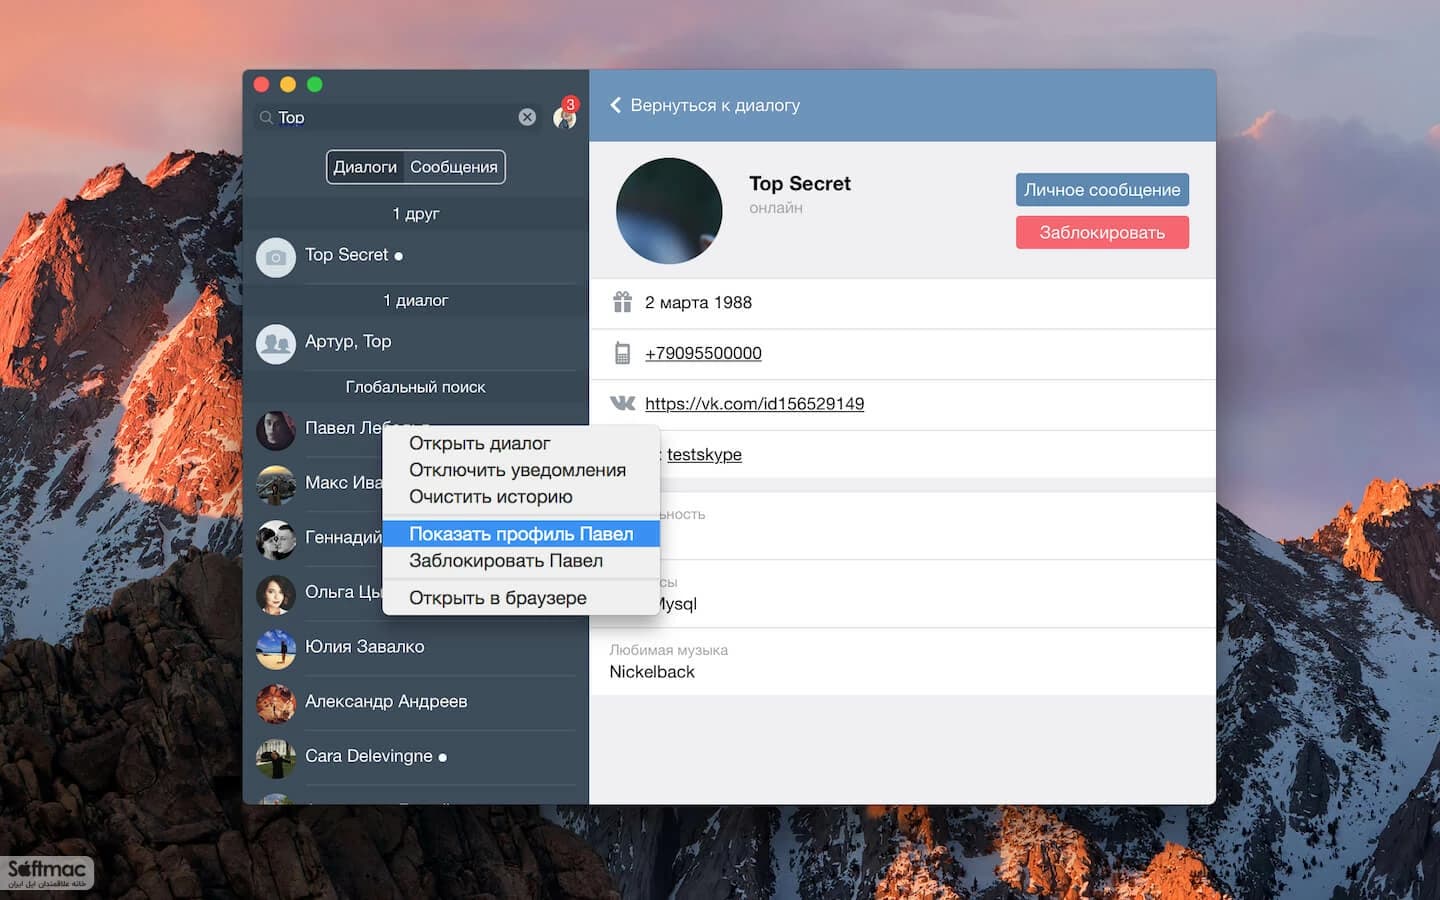Select Cara Delevingne in search results
This screenshot has width=1440, height=900.
(415, 758)
